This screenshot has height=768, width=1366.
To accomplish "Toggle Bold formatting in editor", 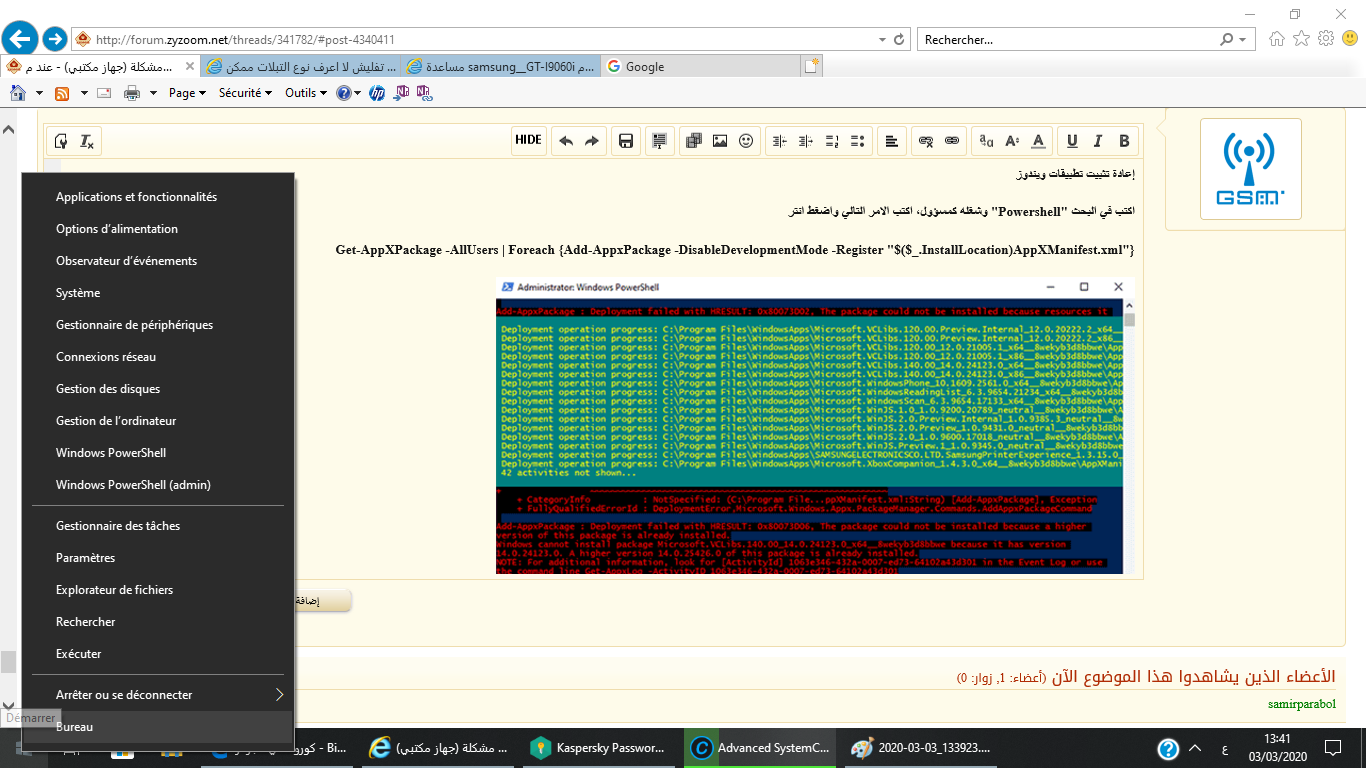I will pos(1124,141).
